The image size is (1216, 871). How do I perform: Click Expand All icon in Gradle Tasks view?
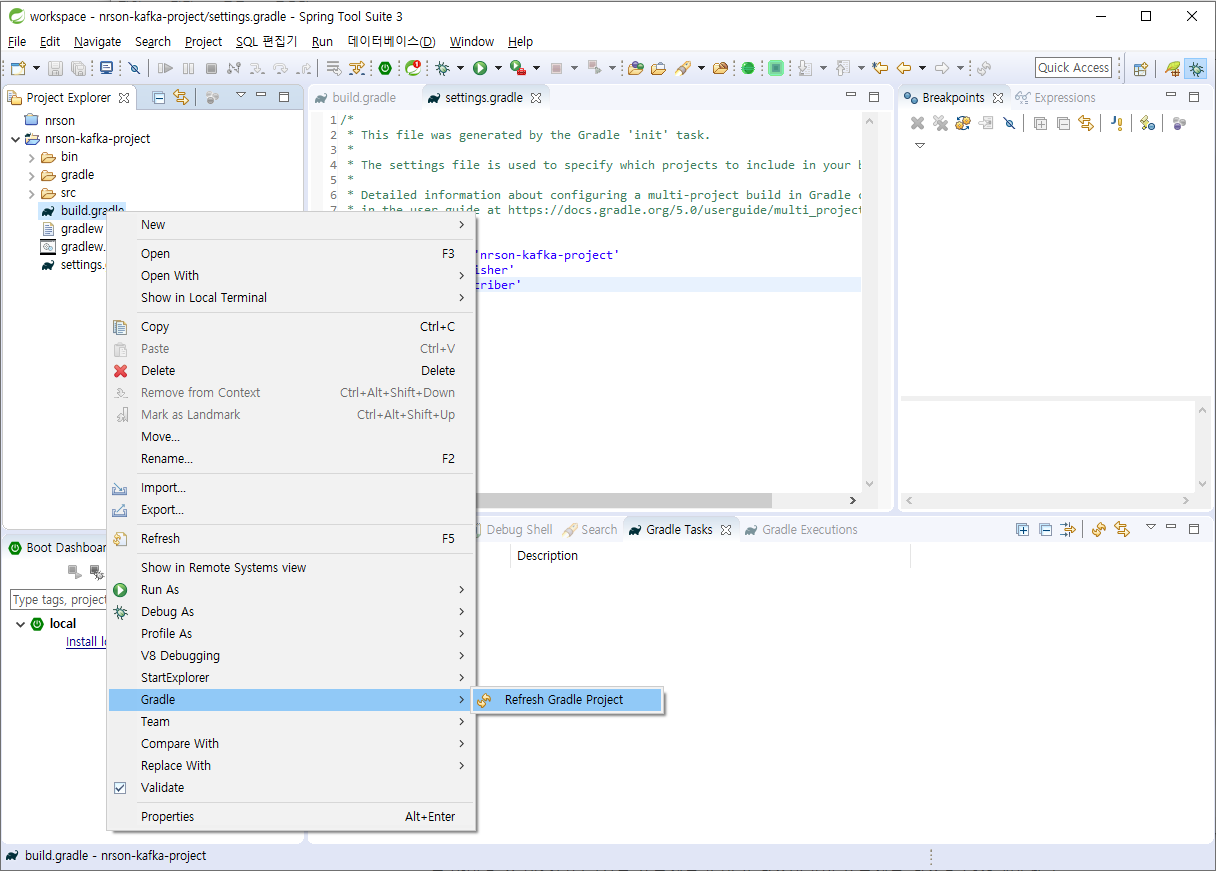(x=1022, y=529)
